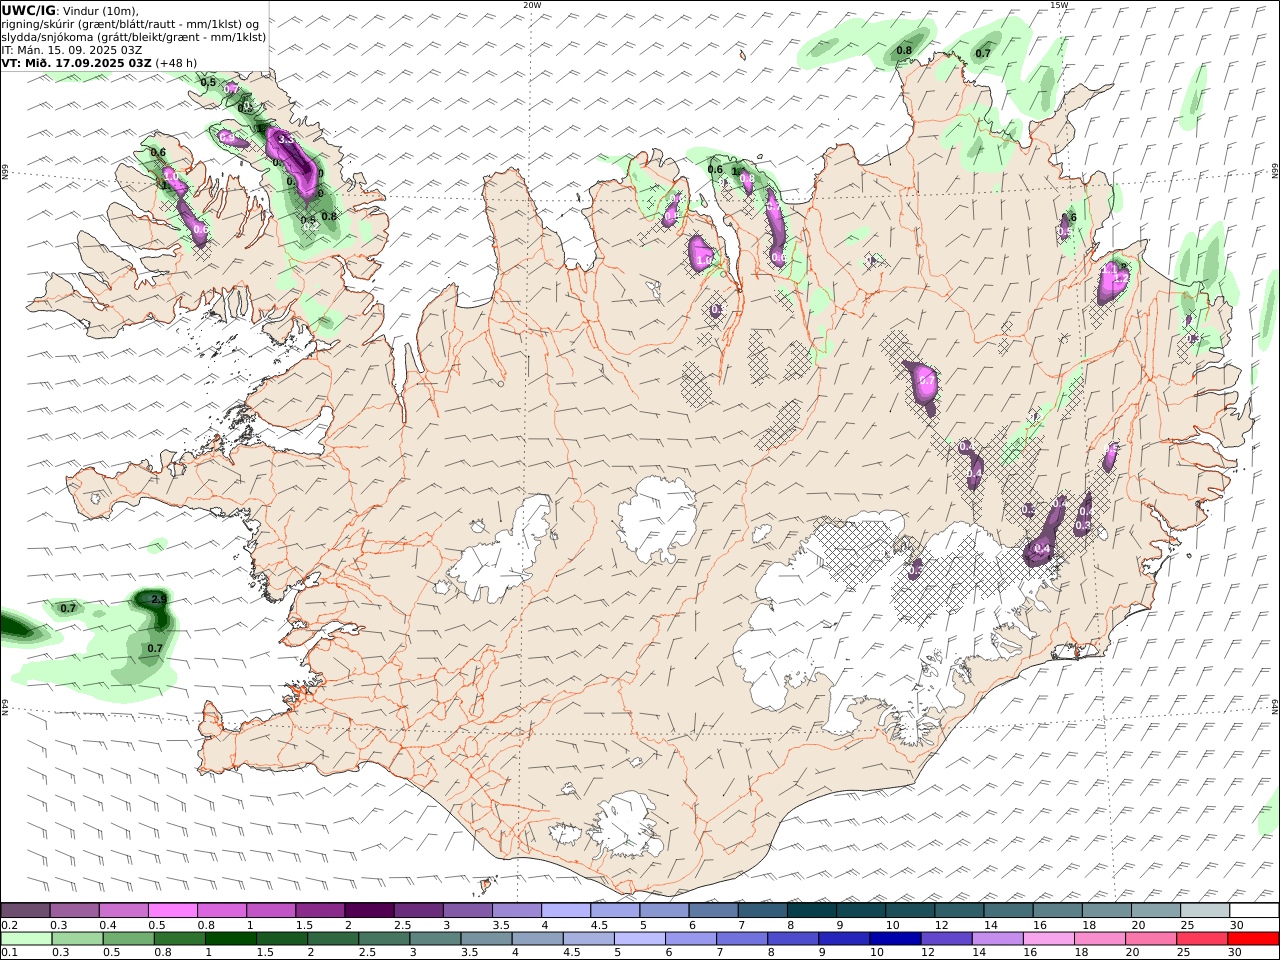
Task: Click the VT: Mið. 17.09.2025 03Z valid time
Action: tap(77, 63)
